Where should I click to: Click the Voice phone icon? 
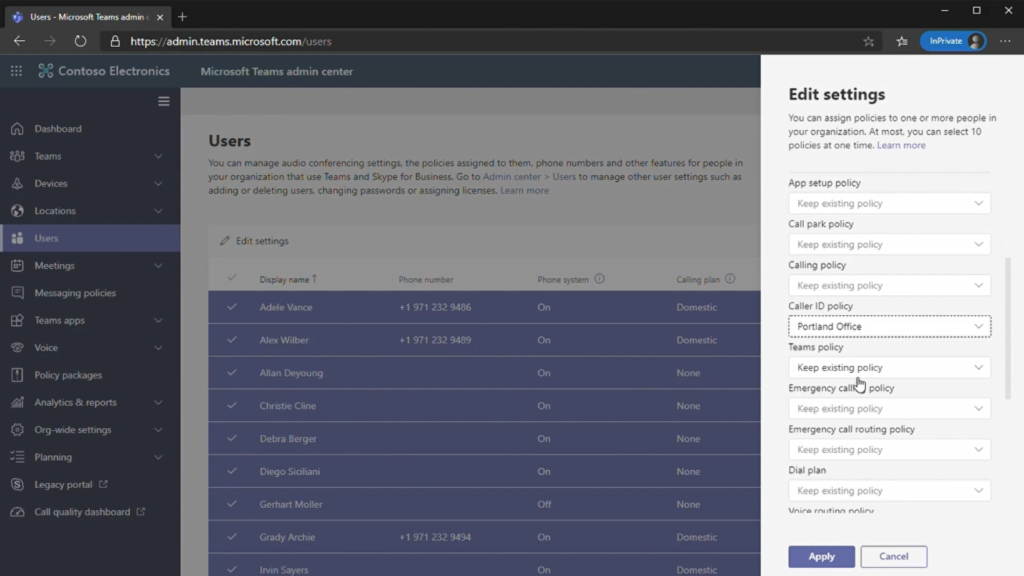[x=17, y=348]
